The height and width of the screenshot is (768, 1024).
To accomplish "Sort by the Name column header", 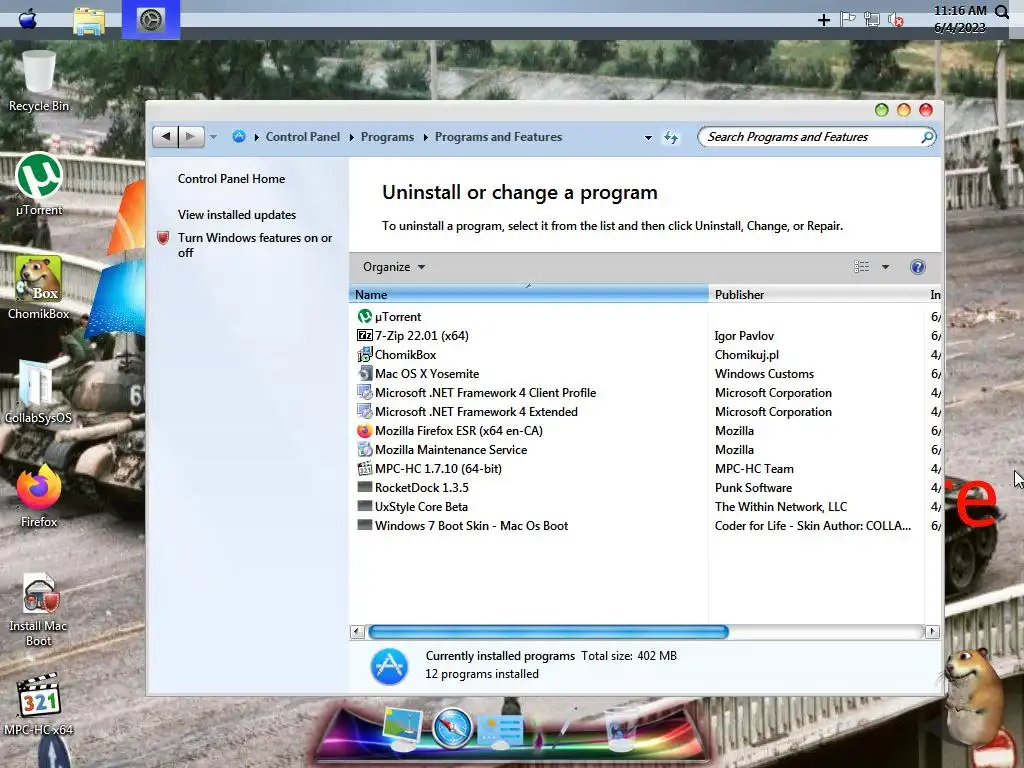I will coord(529,295).
